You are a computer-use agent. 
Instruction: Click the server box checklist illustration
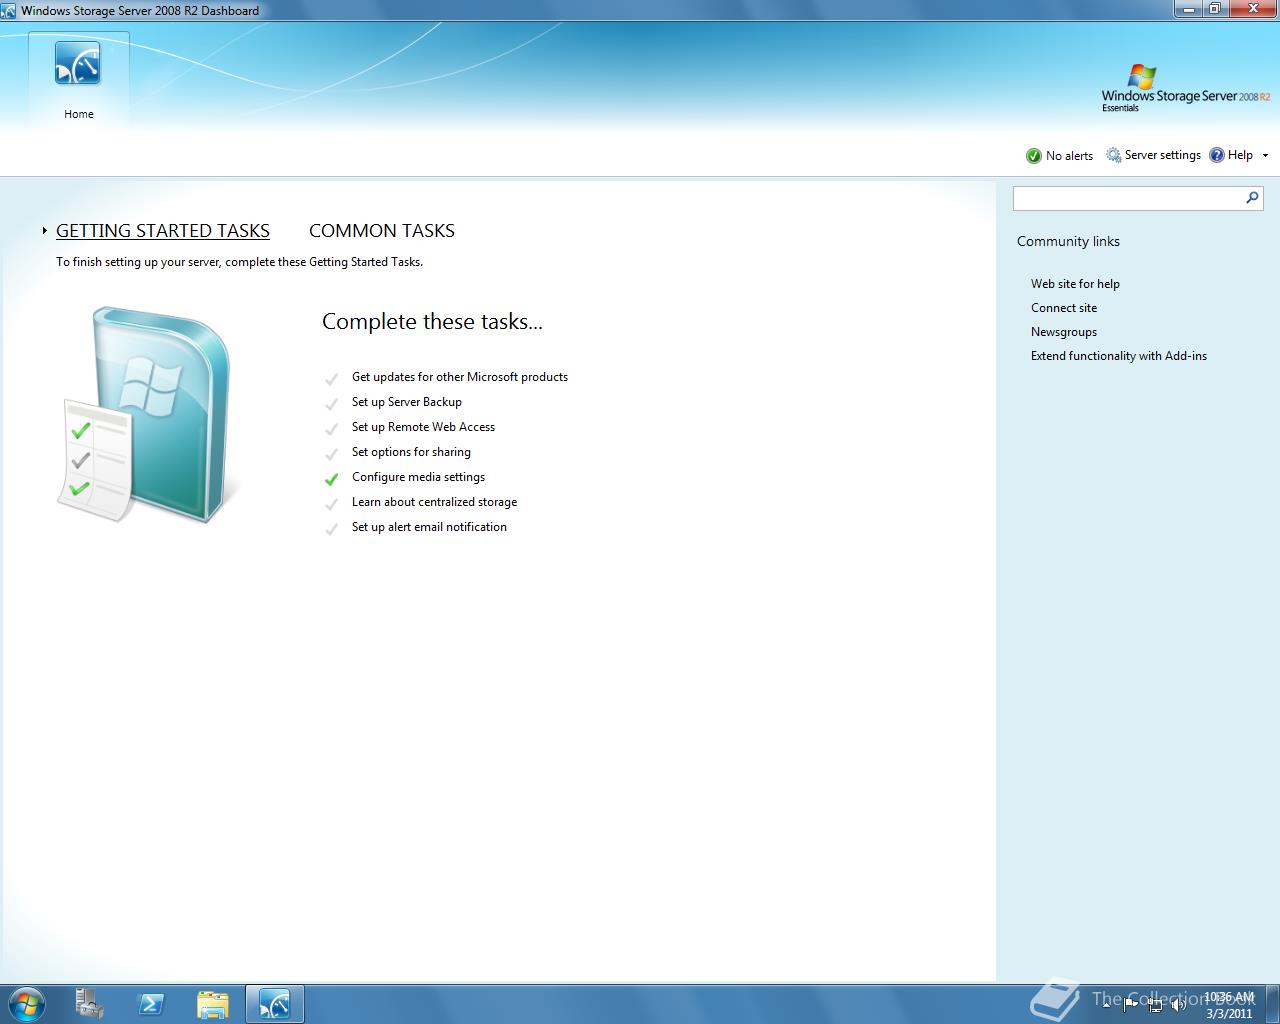(146, 414)
